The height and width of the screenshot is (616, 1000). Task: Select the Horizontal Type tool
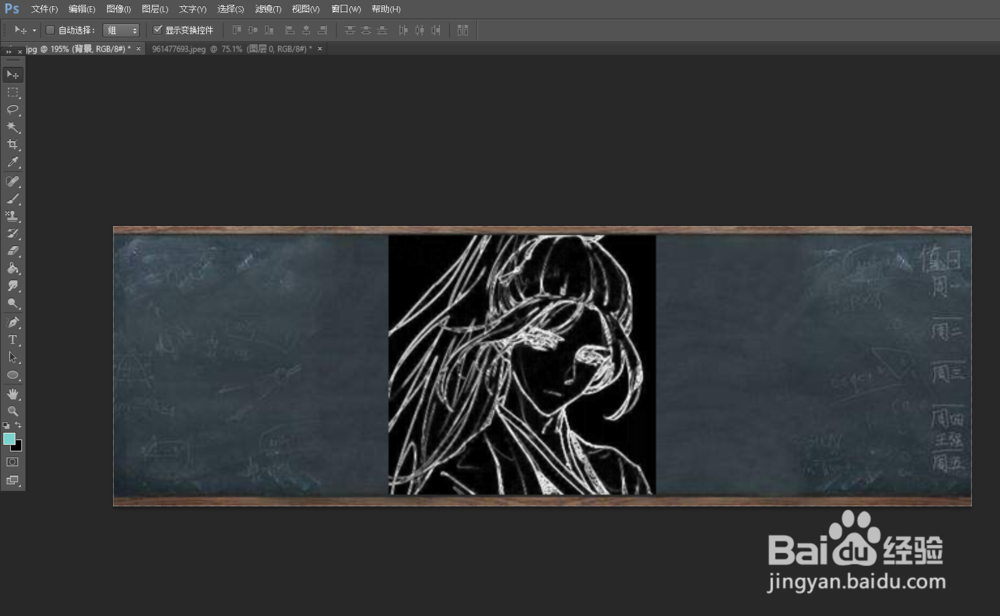pos(13,340)
